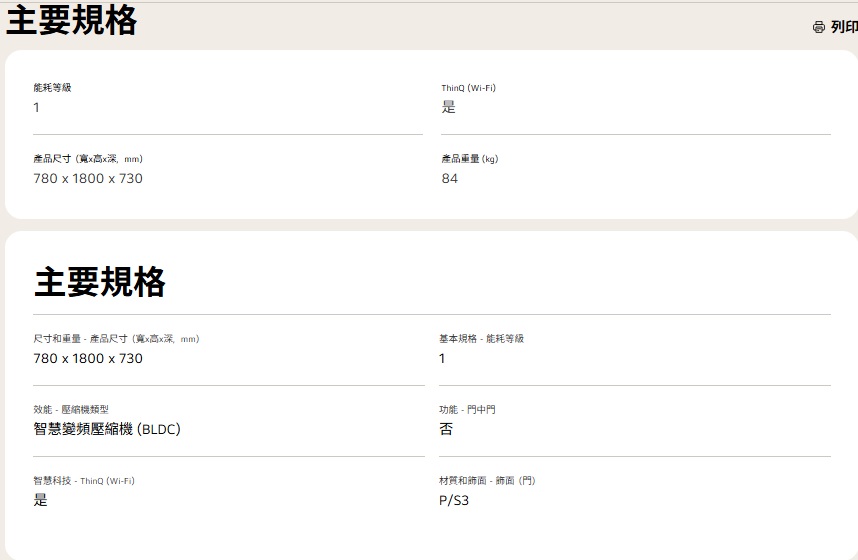Image resolution: width=858 pixels, height=560 pixels.
Task: Click the 是 value under top ThinQ (Wi-Fi)
Action: (448, 107)
